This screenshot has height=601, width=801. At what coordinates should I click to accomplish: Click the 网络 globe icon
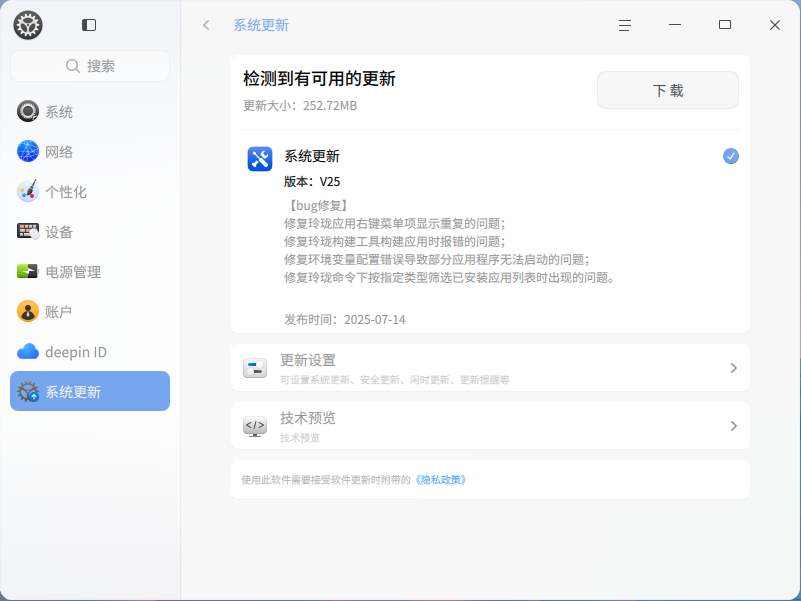pos(28,151)
